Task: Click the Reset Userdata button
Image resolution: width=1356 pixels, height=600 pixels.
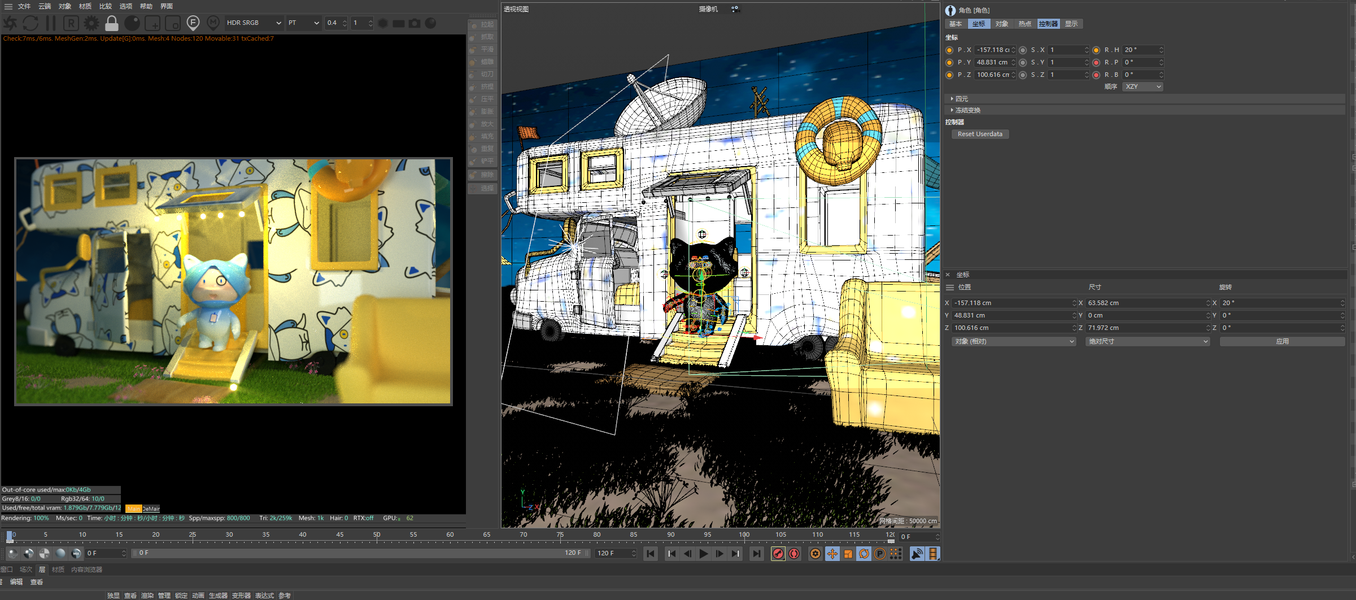Action: point(980,133)
